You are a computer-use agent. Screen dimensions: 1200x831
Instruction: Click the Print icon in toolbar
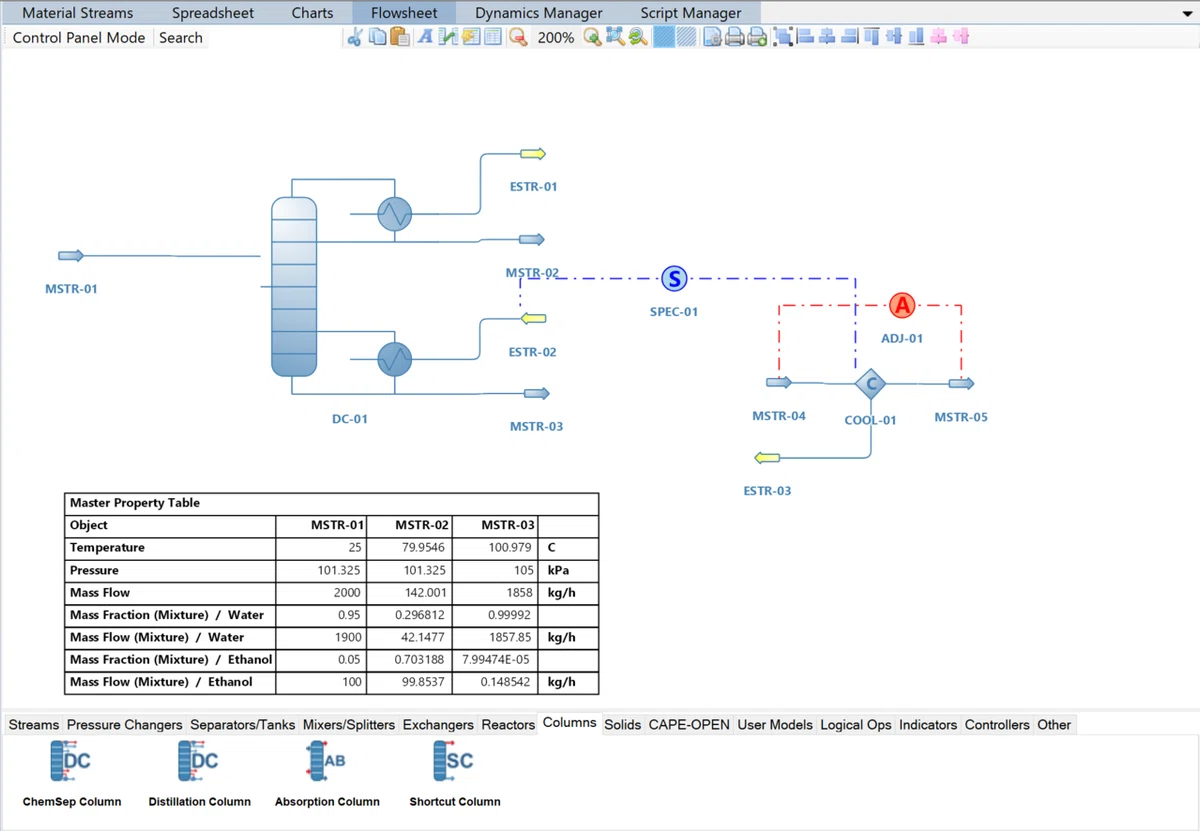pyautogui.click(x=735, y=37)
